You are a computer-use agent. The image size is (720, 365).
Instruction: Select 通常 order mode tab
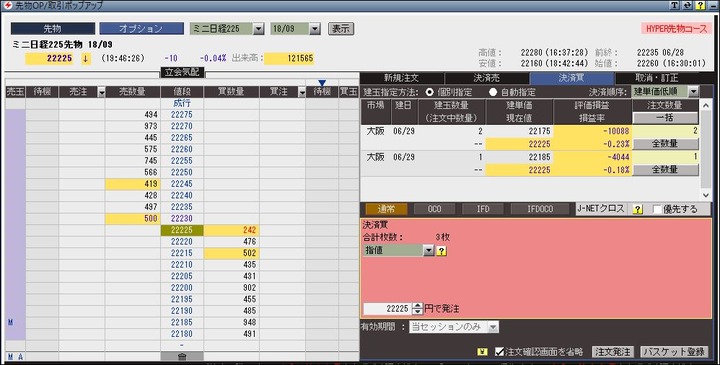(x=386, y=209)
